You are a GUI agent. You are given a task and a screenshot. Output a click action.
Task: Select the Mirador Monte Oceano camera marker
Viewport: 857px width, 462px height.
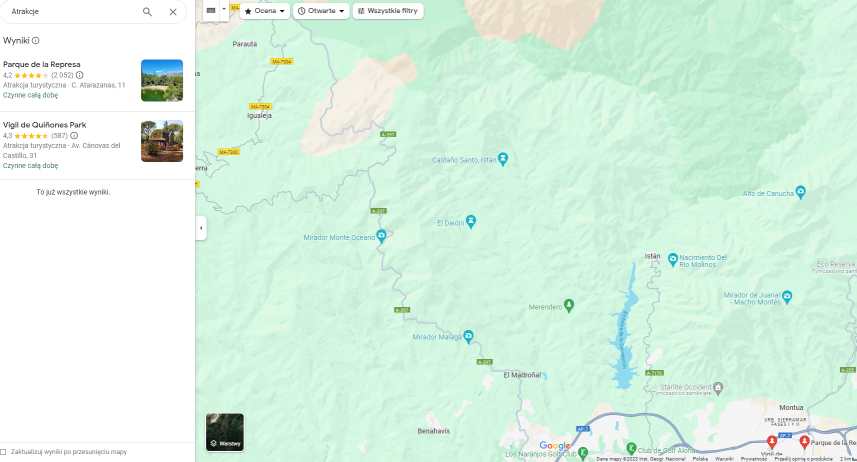[381, 236]
